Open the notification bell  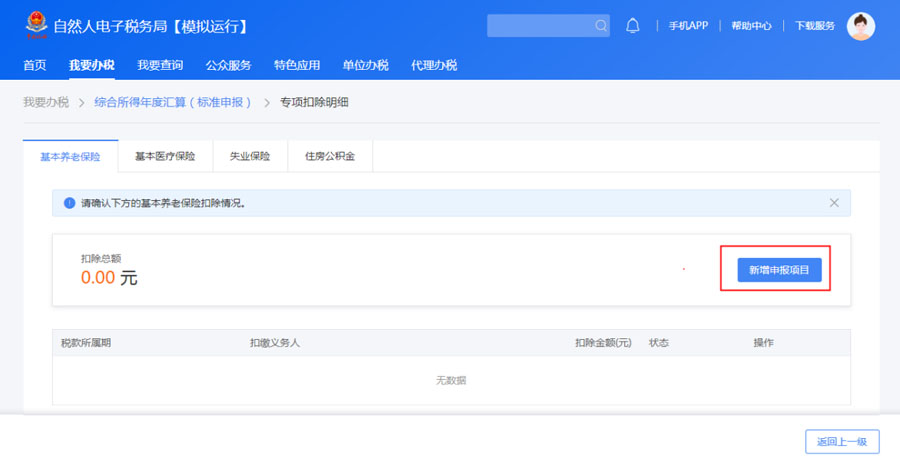point(632,26)
